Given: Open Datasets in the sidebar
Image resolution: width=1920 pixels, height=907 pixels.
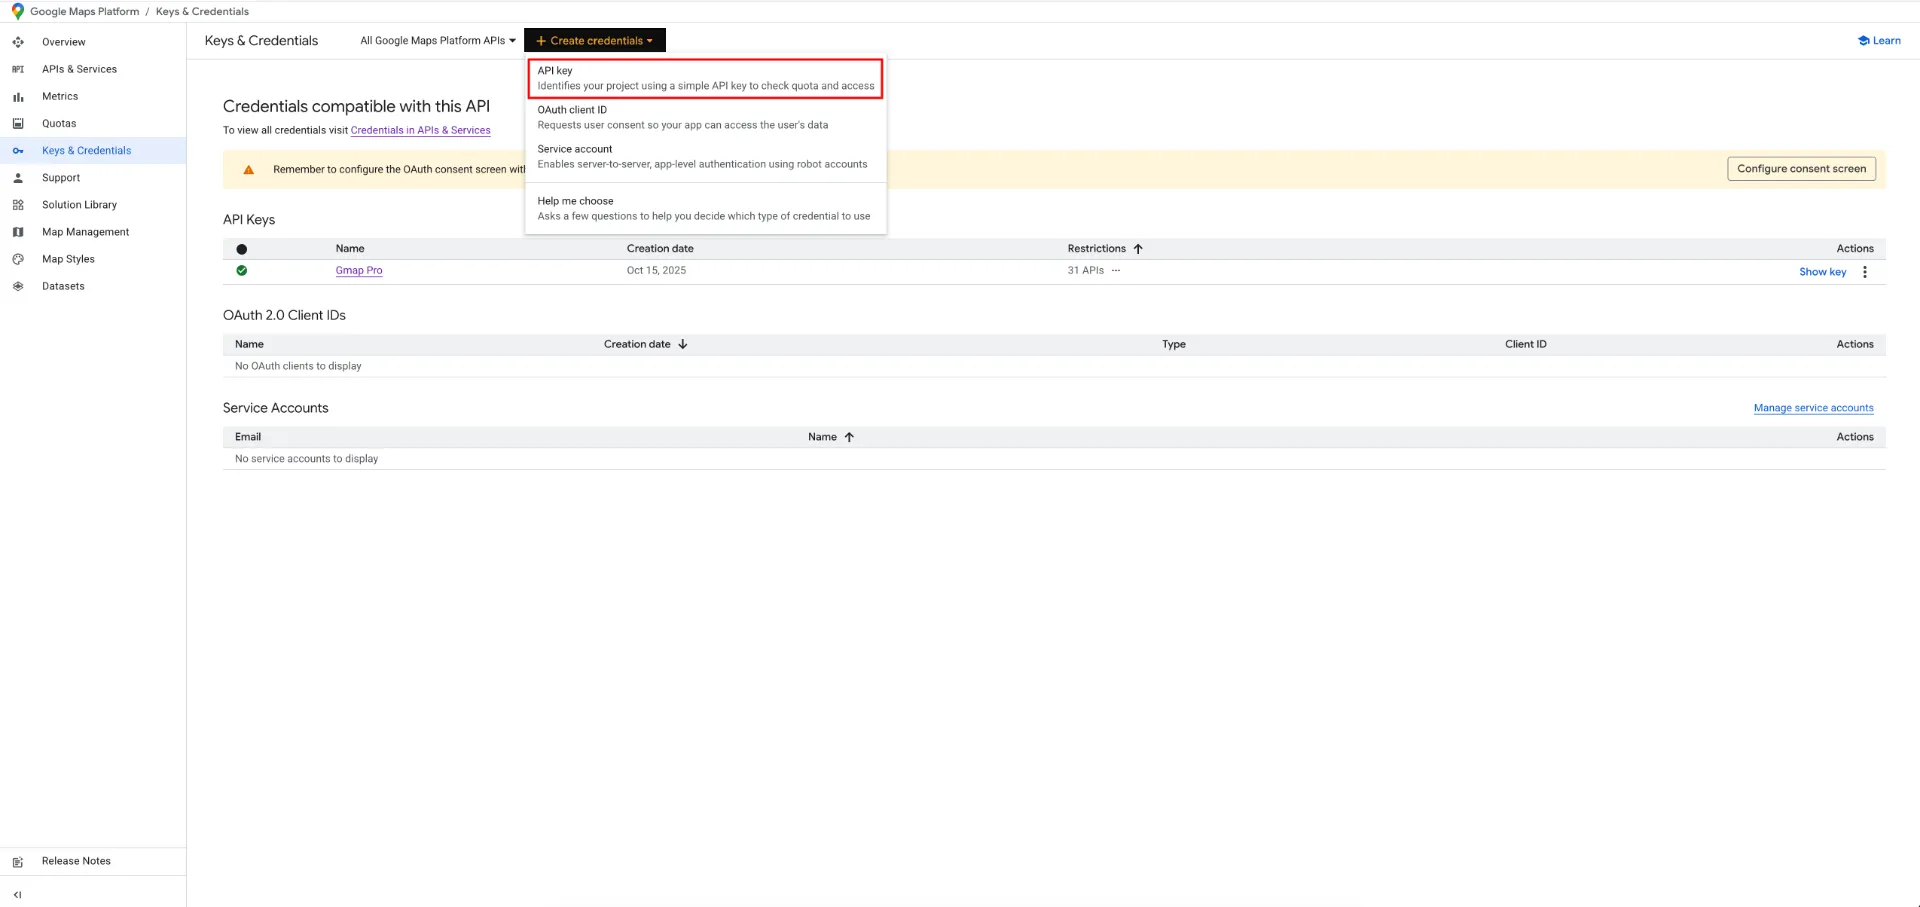Looking at the screenshot, I should pyautogui.click(x=63, y=286).
